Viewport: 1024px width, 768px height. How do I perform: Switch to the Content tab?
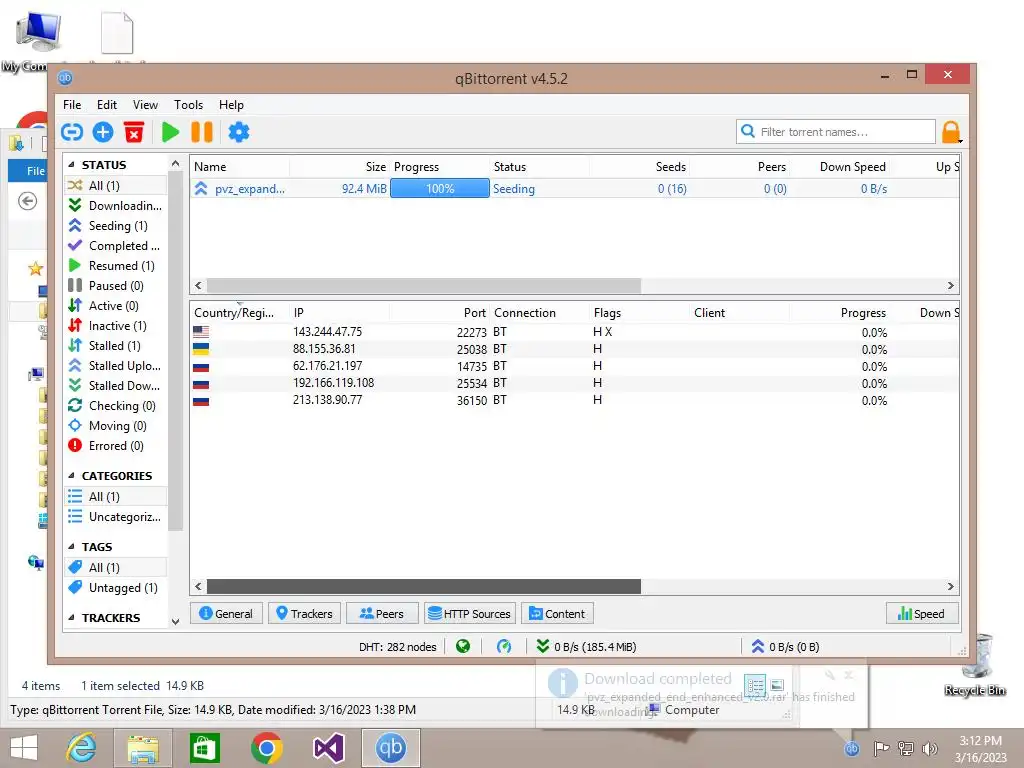[x=557, y=614]
